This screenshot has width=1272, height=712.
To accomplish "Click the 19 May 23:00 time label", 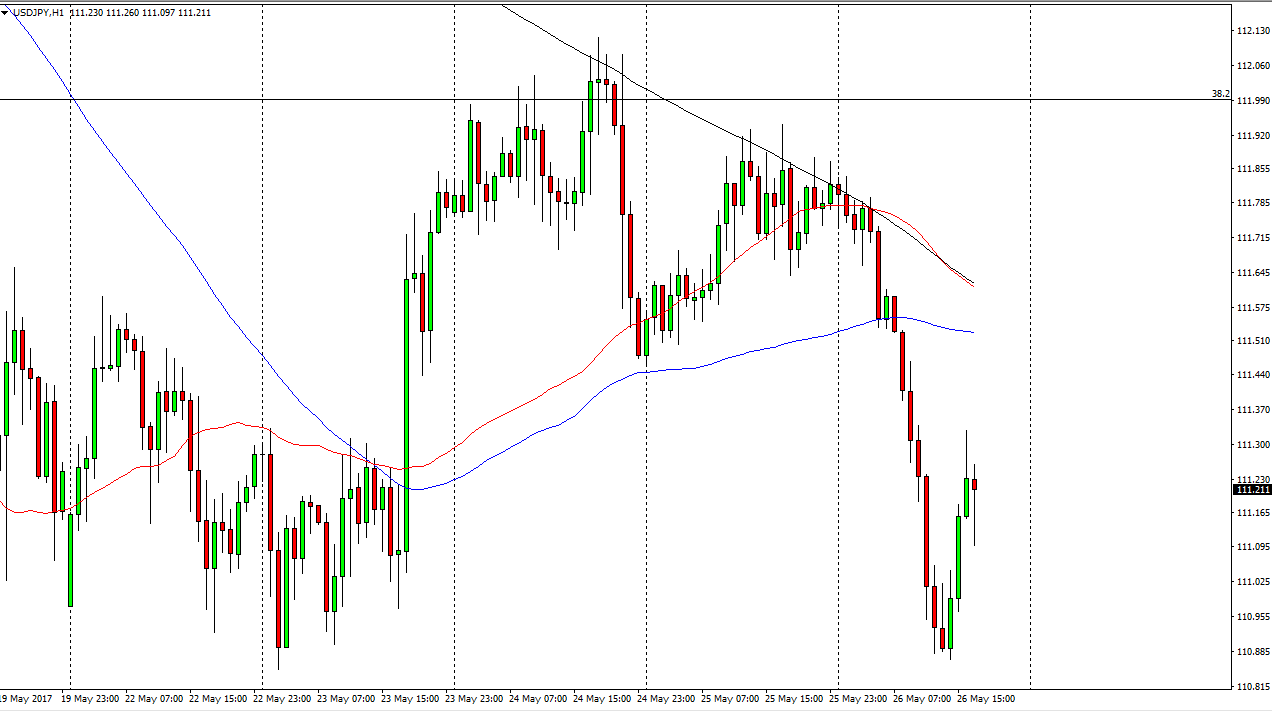I will pyautogui.click(x=91, y=698).
